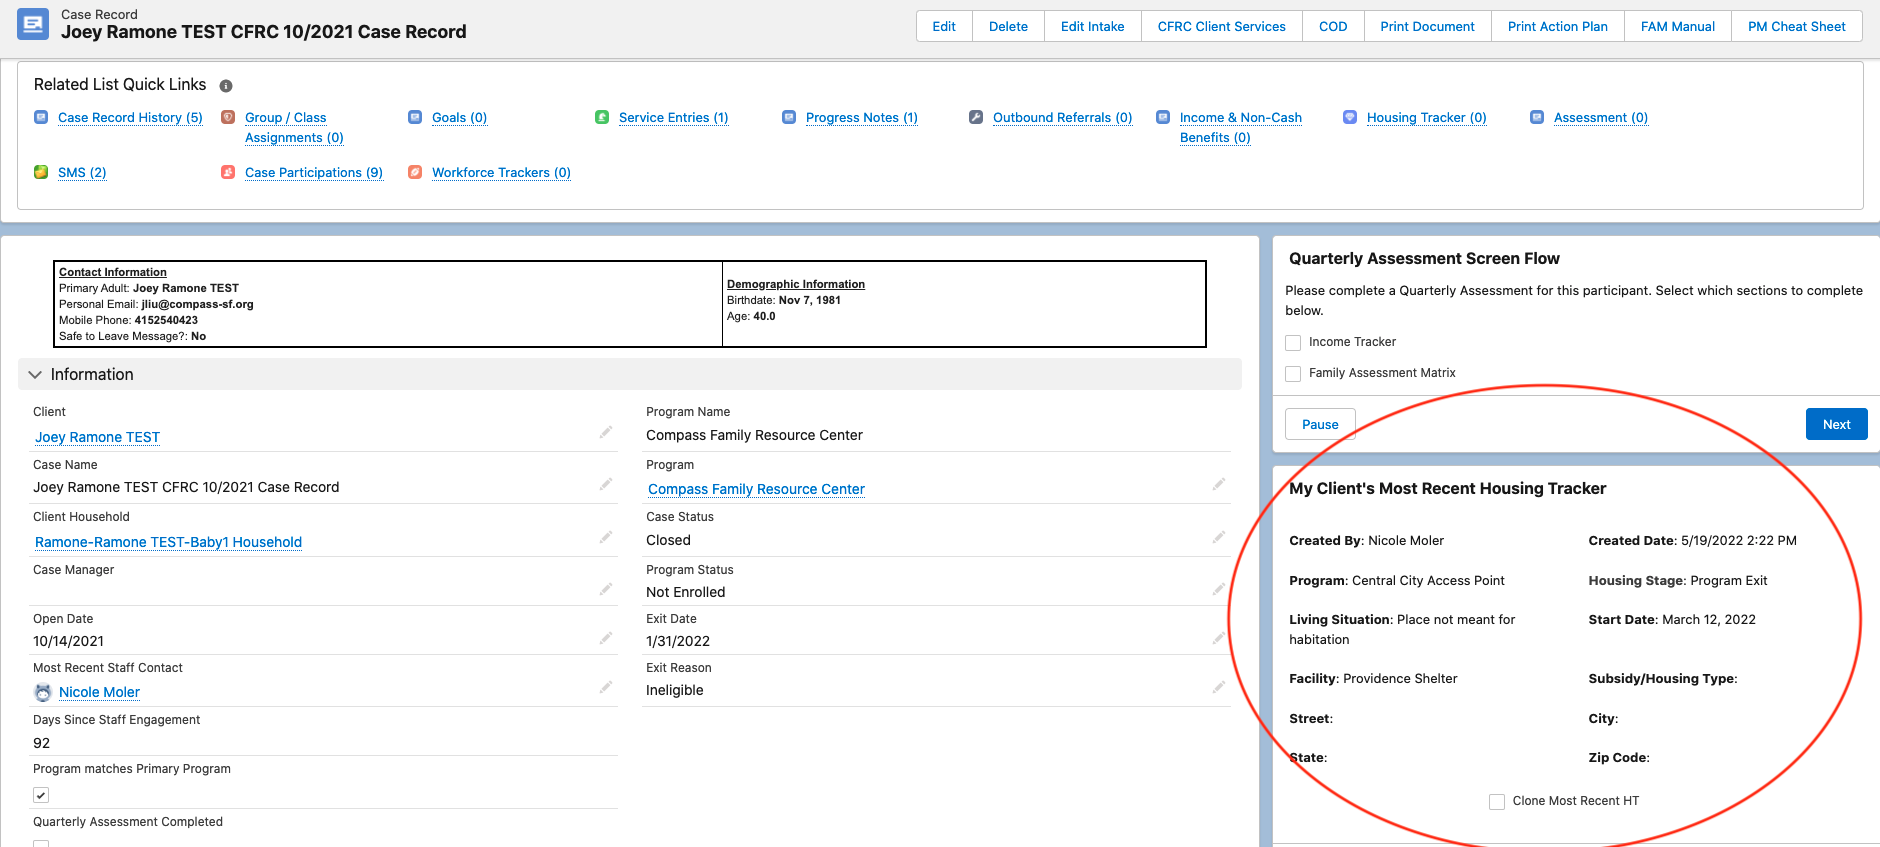This screenshot has height=847, width=1880.
Task: Click the Case Participations icon
Action: click(228, 172)
